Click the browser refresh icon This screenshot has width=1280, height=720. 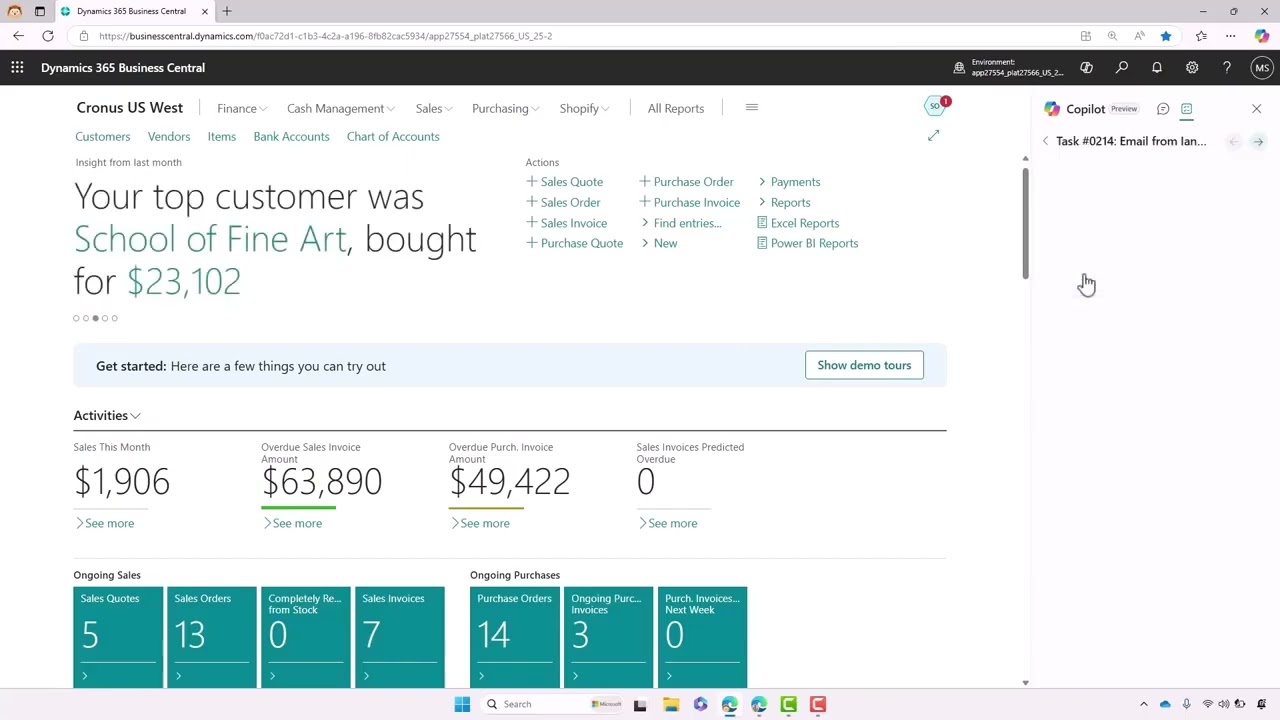(48, 36)
